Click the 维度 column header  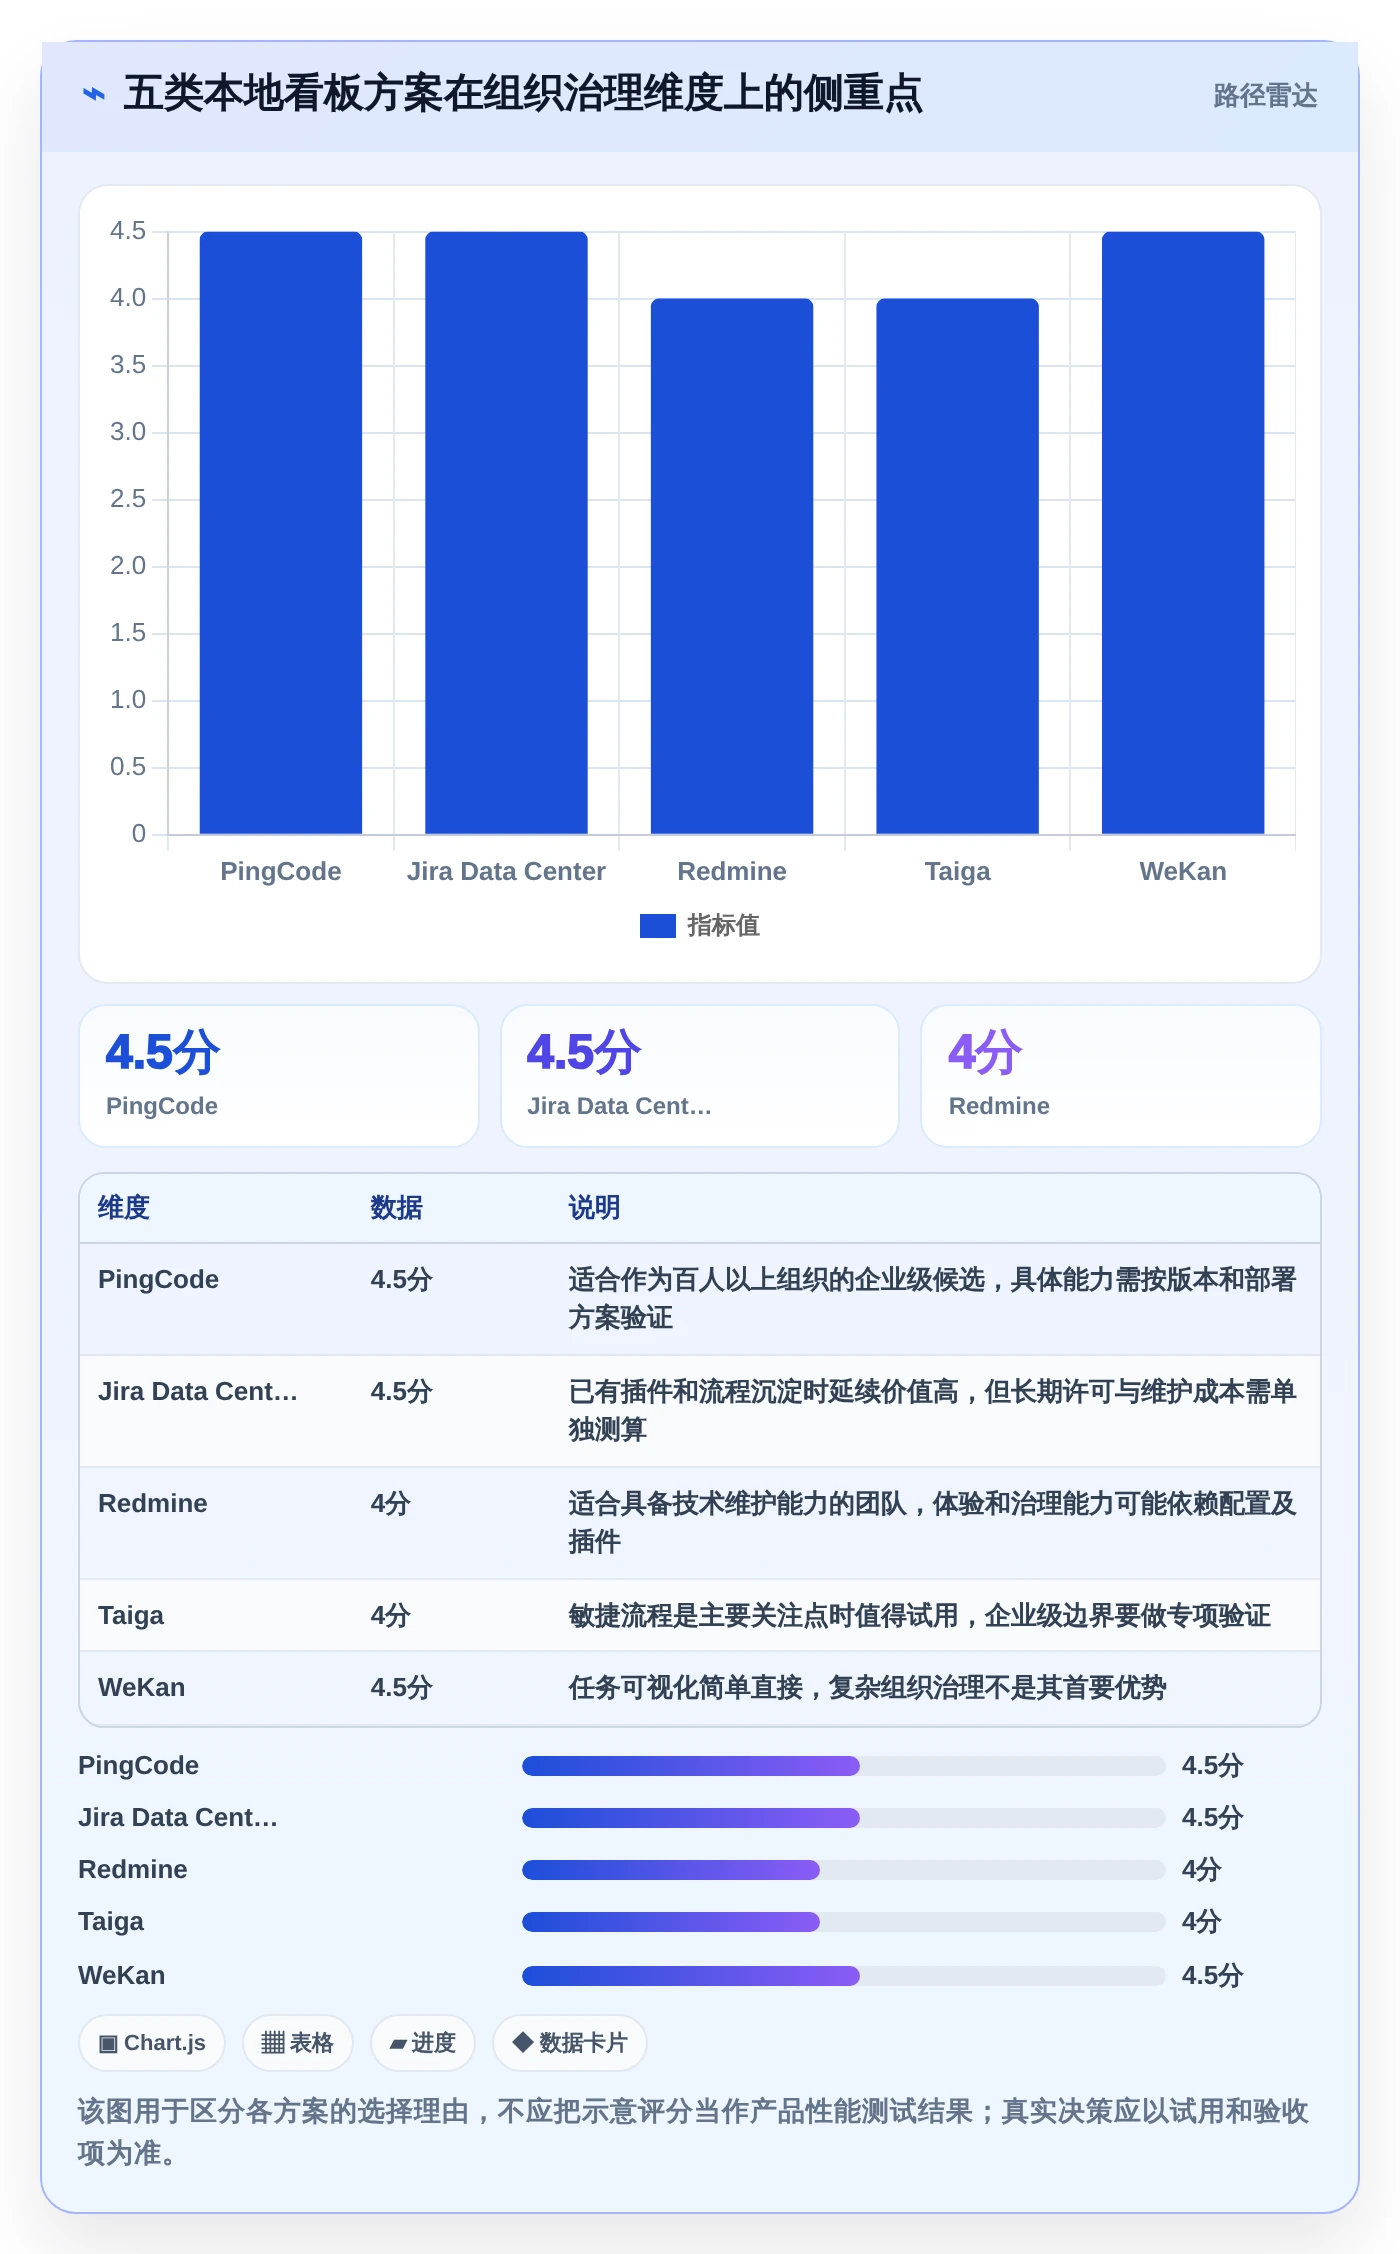[124, 1208]
